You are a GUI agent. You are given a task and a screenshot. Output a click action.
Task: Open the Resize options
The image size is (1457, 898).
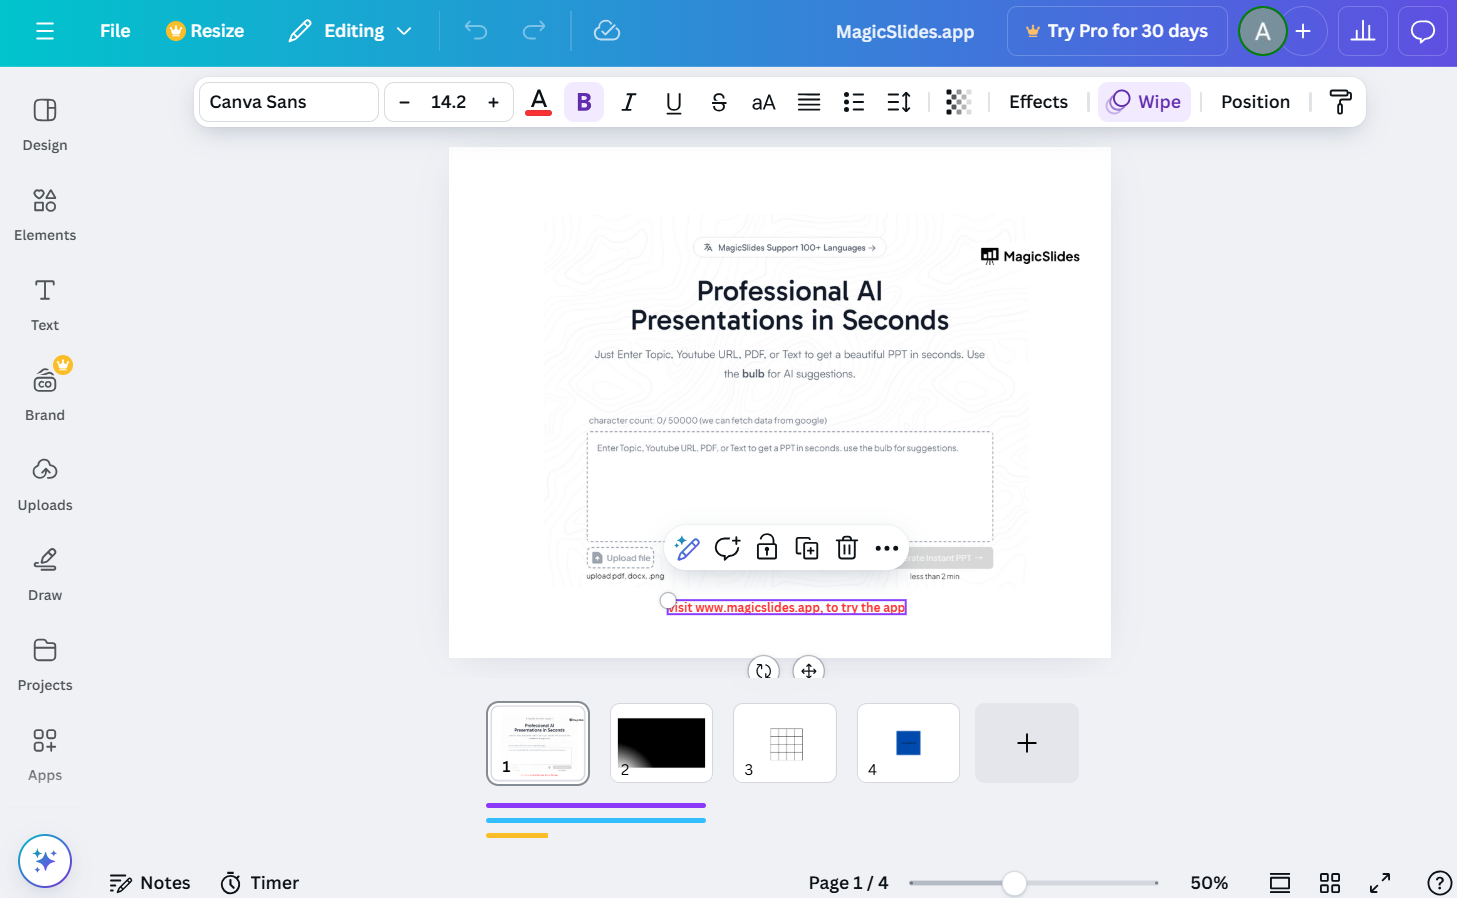click(205, 31)
